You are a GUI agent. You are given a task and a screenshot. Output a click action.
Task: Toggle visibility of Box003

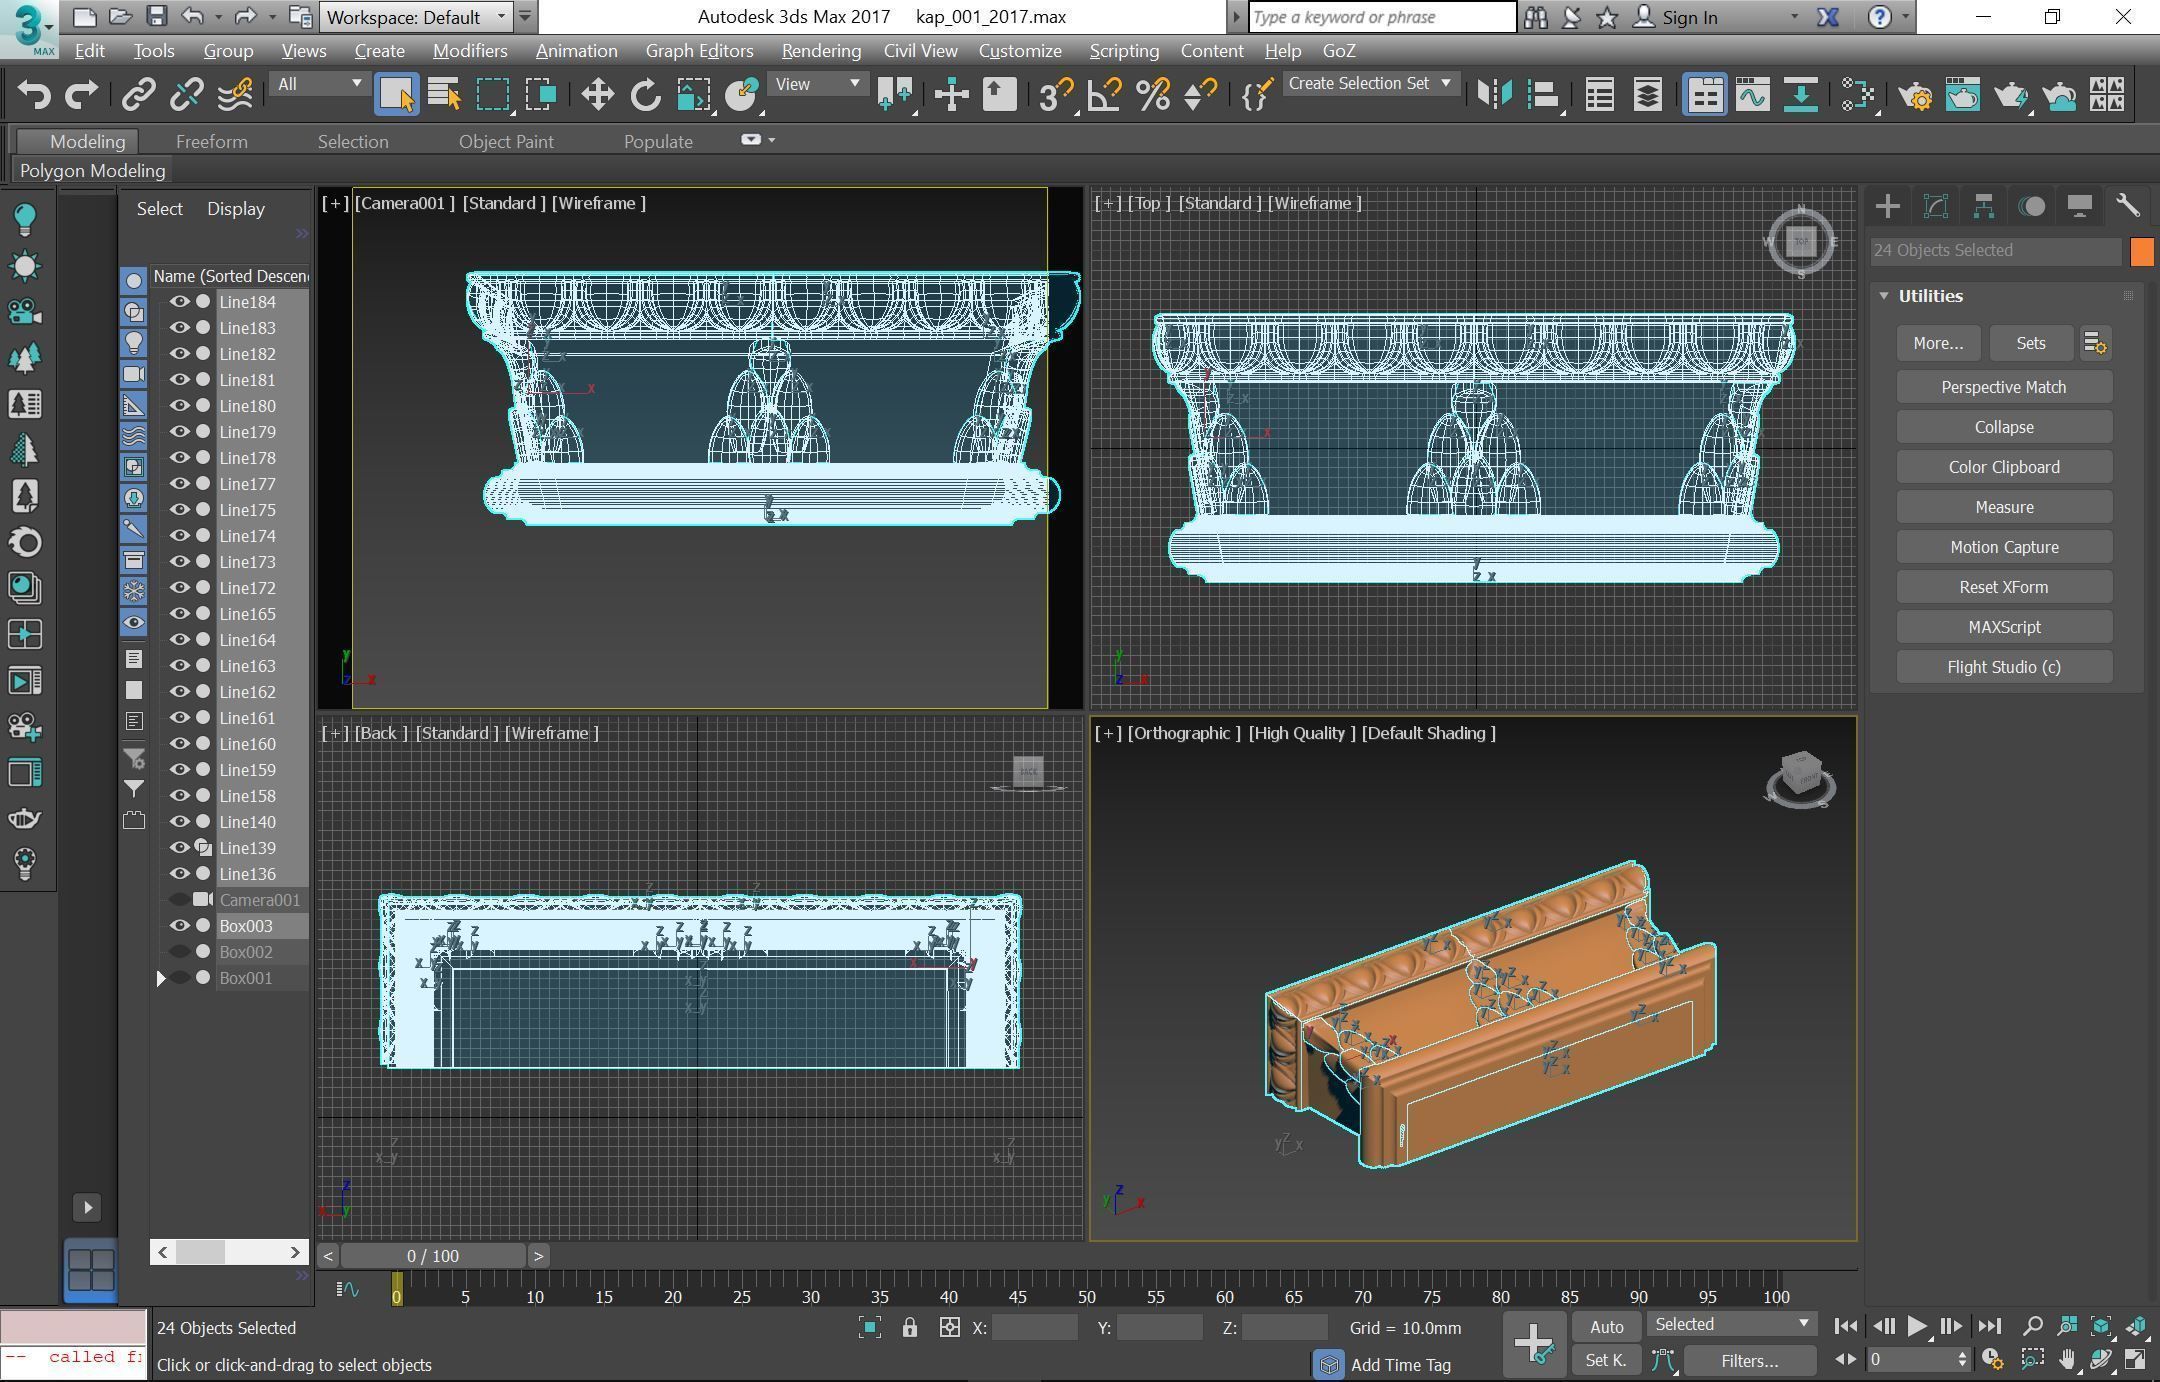click(x=179, y=925)
